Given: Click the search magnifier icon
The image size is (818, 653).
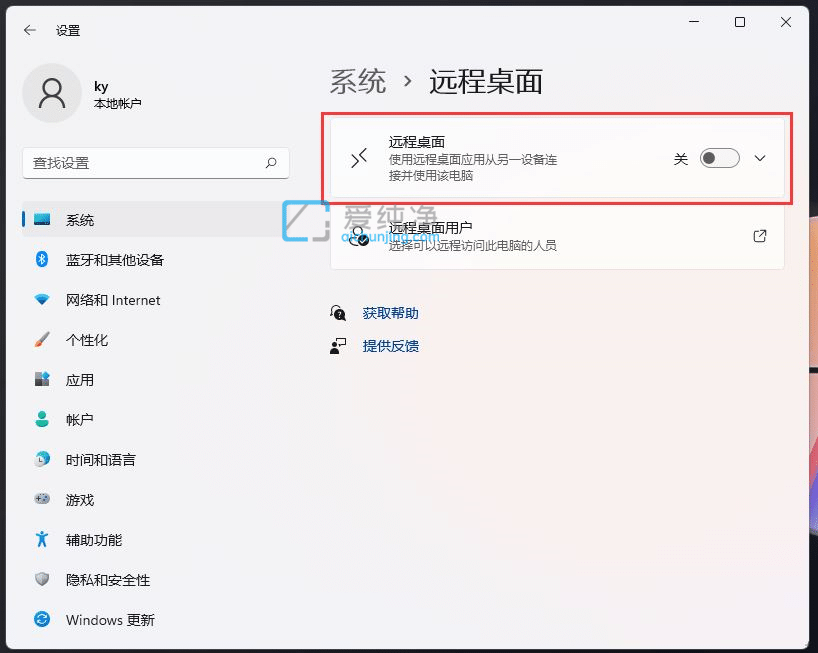Looking at the screenshot, I should pos(271,163).
